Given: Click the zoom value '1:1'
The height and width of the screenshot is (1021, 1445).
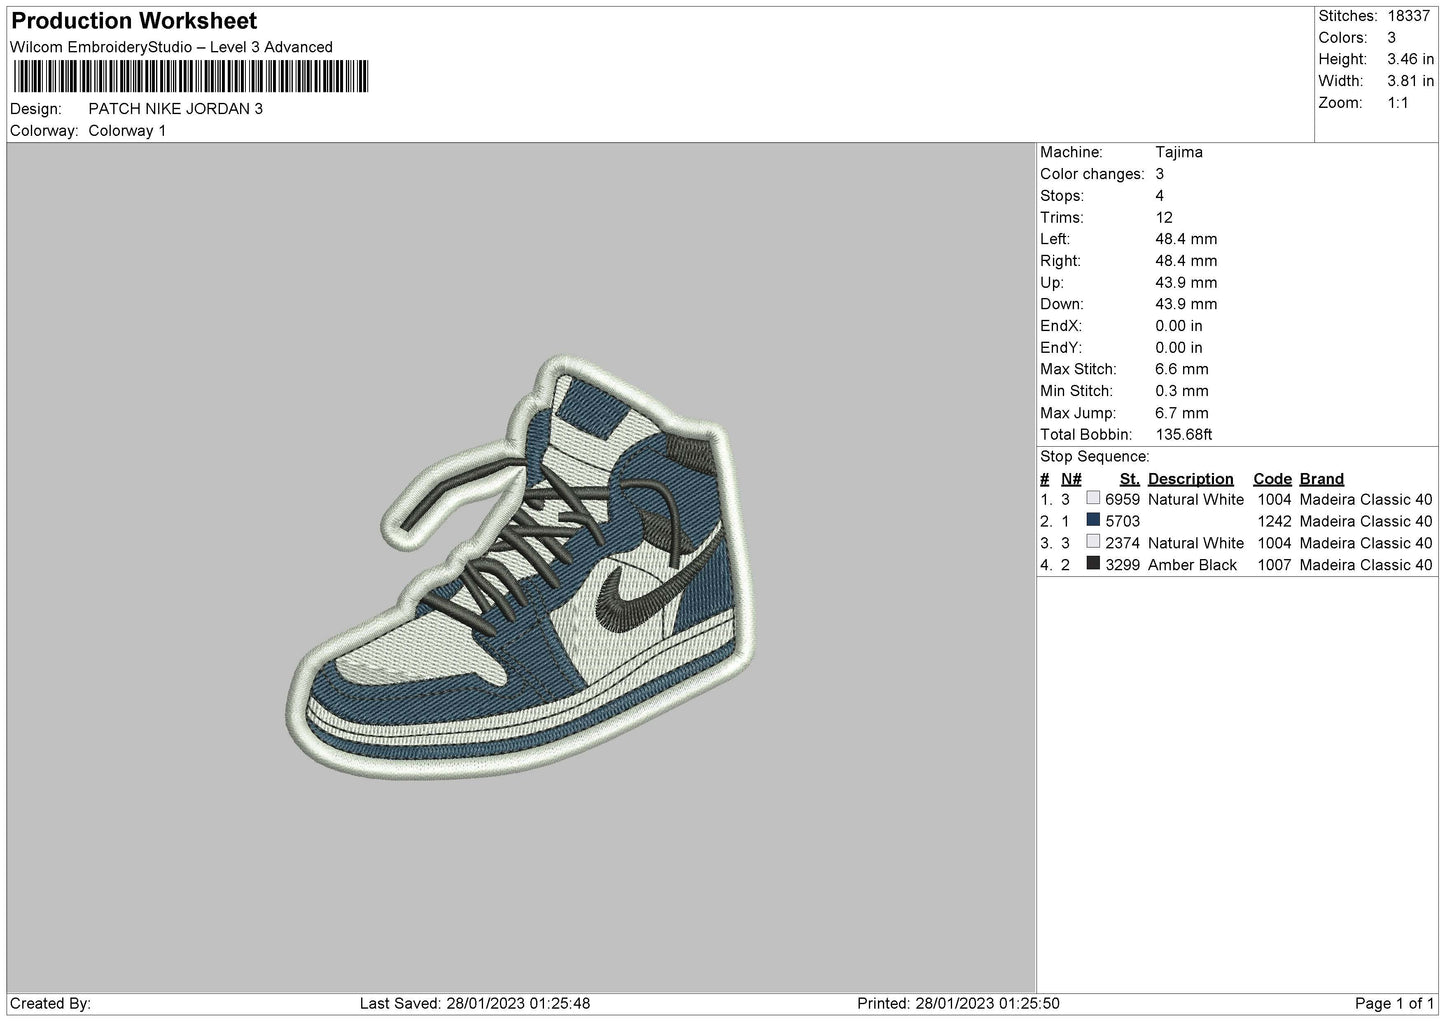Looking at the screenshot, I should [x=1398, y=103].
